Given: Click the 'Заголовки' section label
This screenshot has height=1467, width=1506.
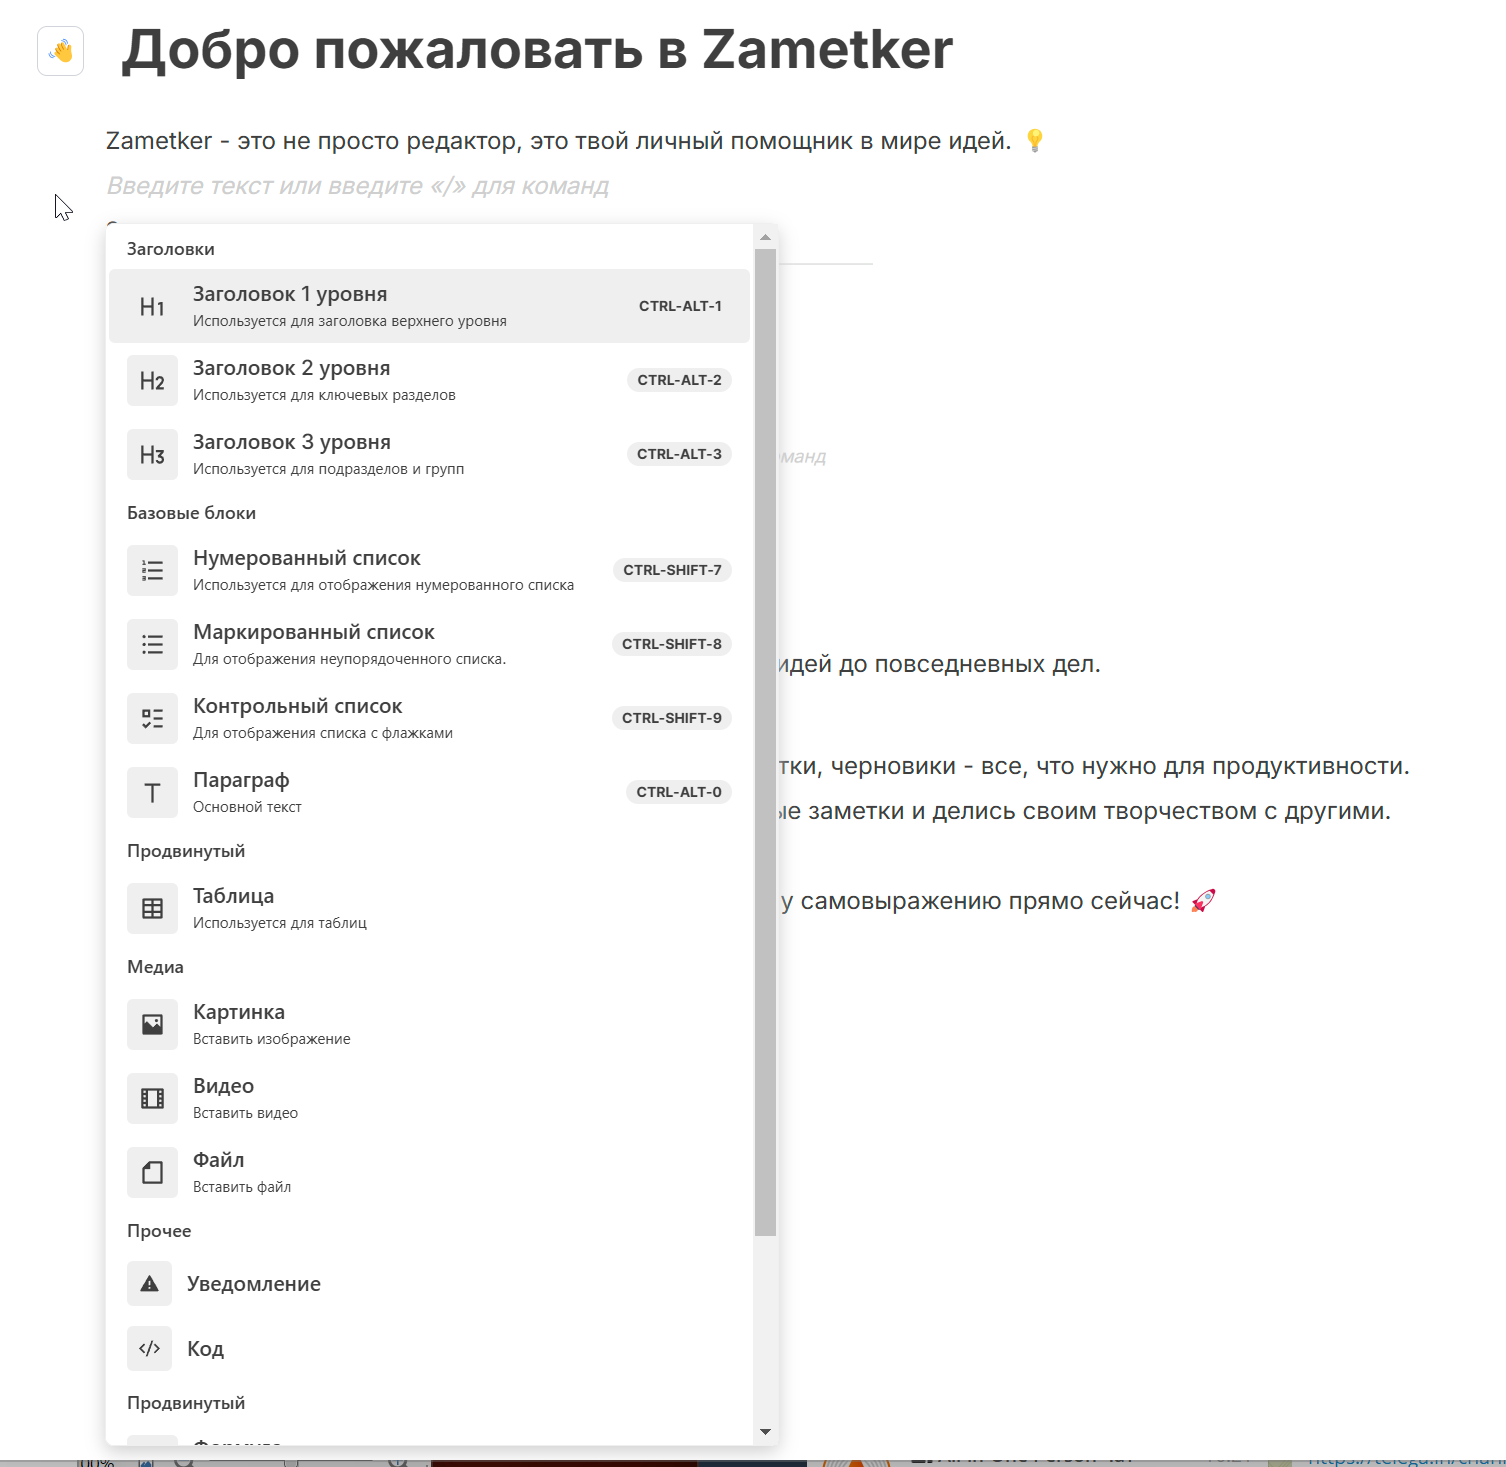Looking at the screenshot, I should pyautogui.click(x=171, y=249).
